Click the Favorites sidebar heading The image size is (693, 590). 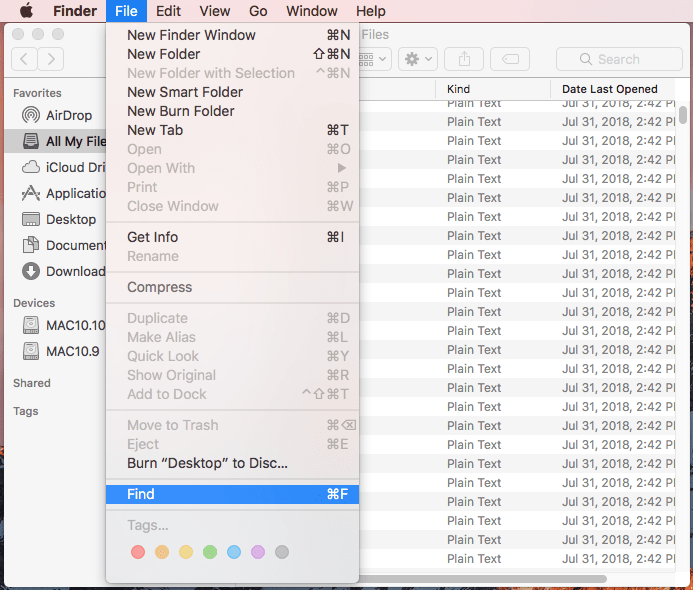[x=37, y=93]
